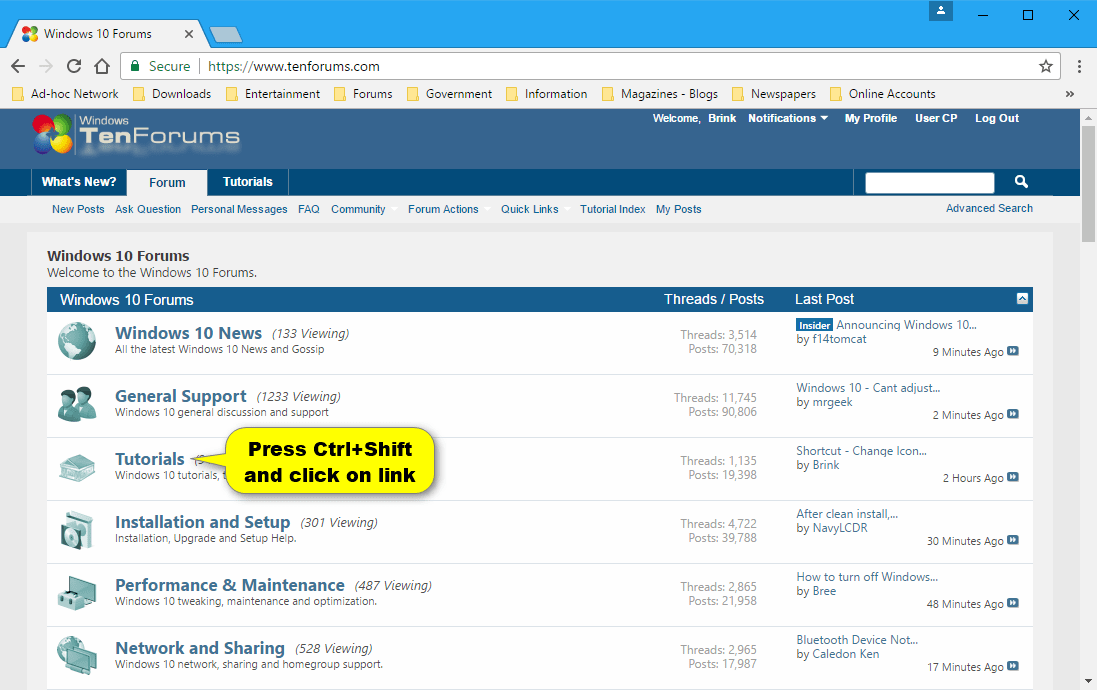Open the Installation and Setup forum icon
The image size is (1097, 690).
pyautogui.click(x=77, y=530)
